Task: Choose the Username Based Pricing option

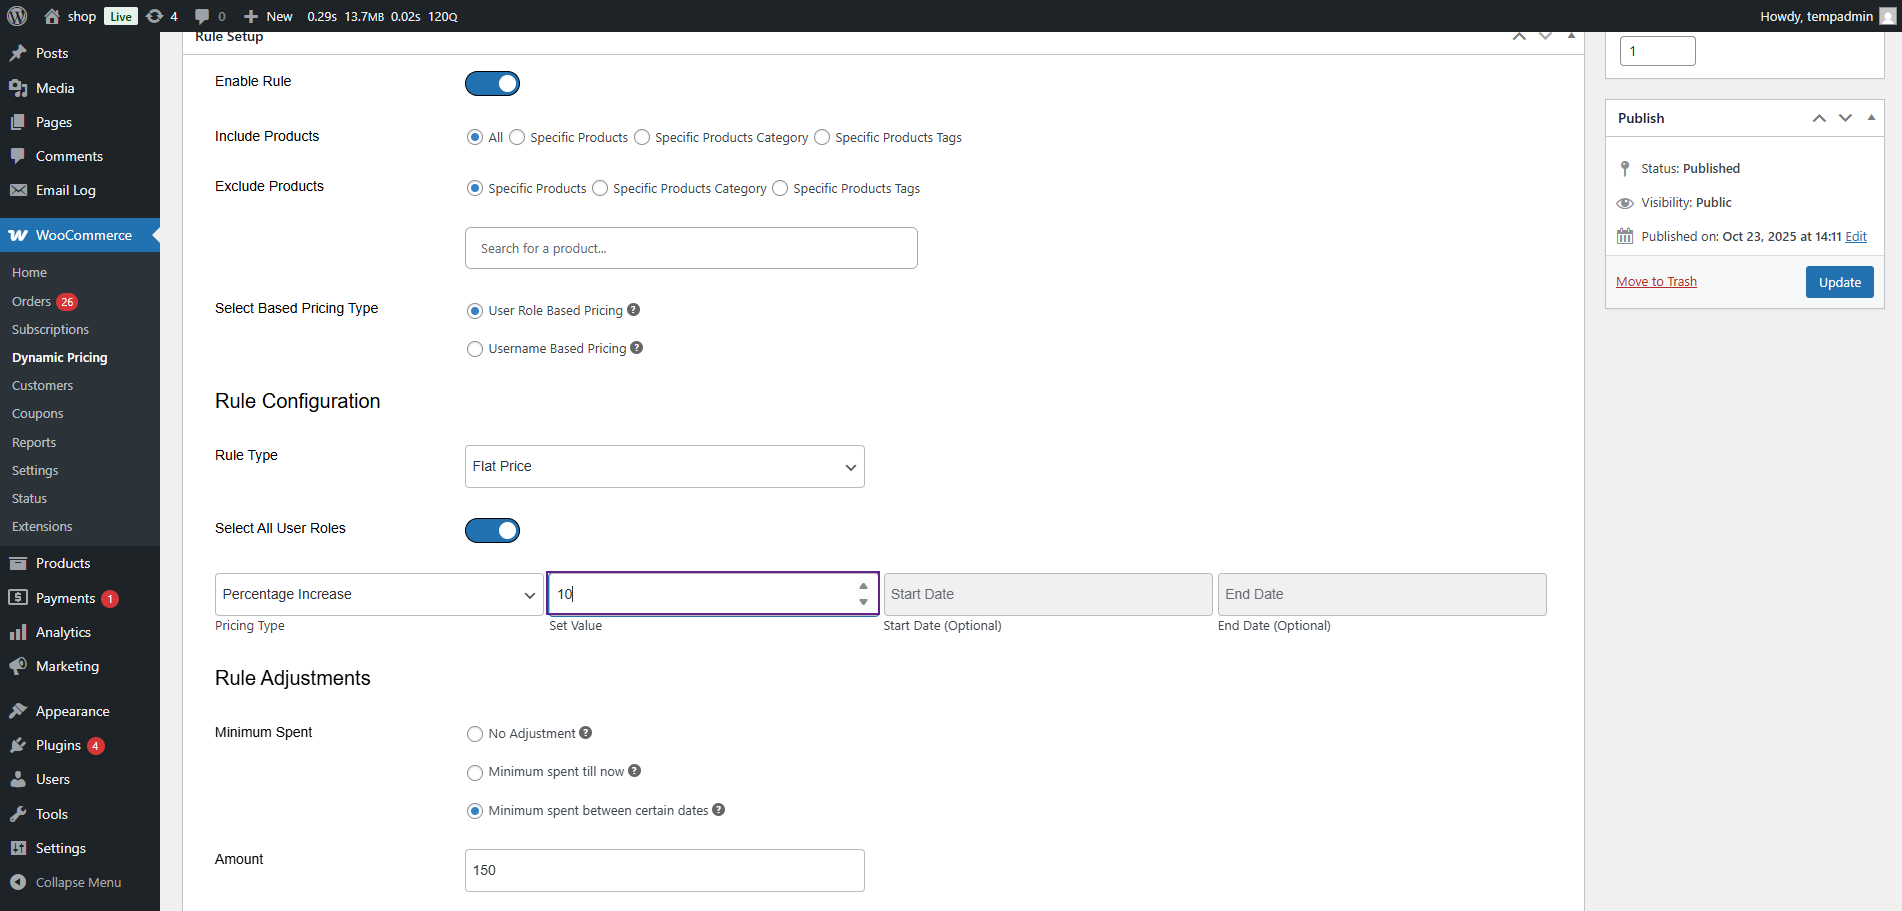Action: tap(475, 349)
